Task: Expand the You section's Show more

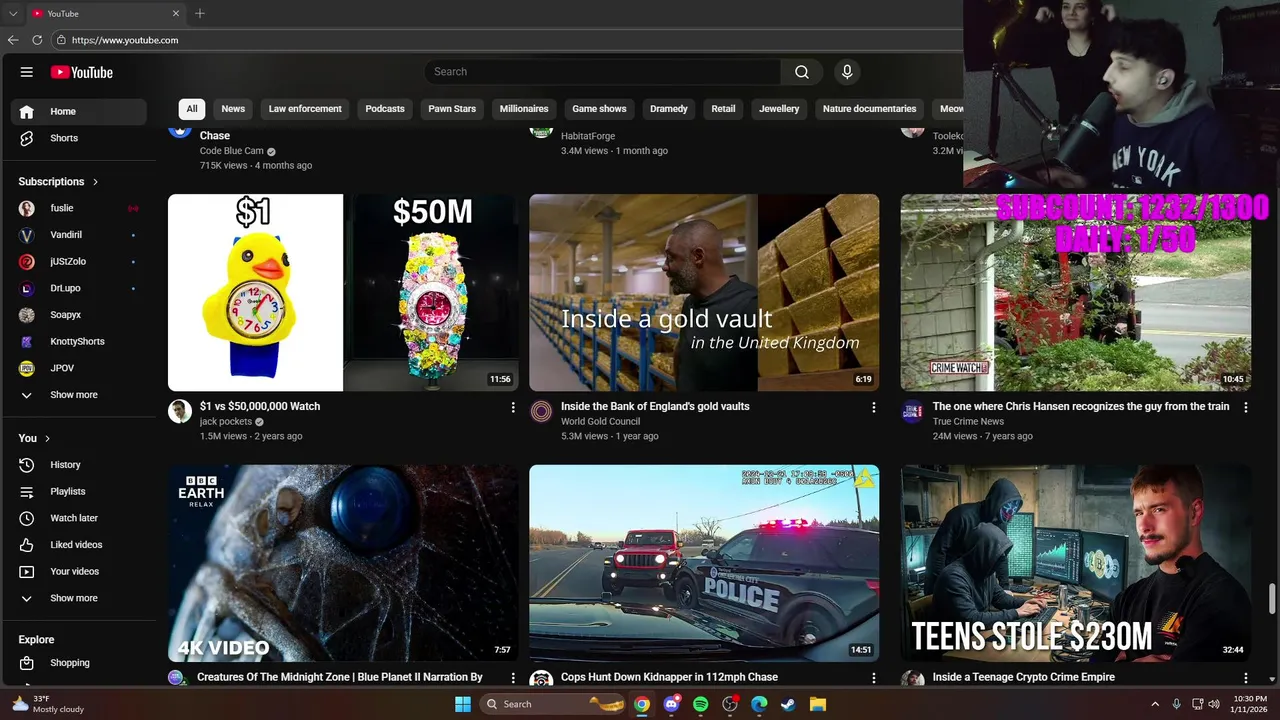Action: [x=79, y=598]
